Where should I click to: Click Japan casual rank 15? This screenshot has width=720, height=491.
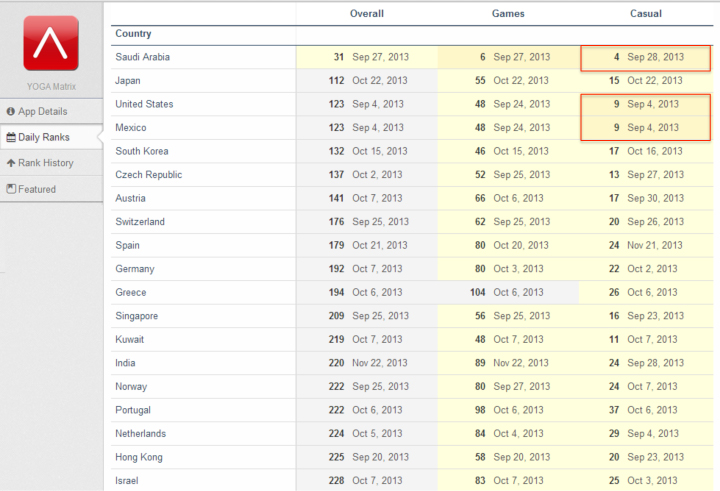[x=614, y=80]
